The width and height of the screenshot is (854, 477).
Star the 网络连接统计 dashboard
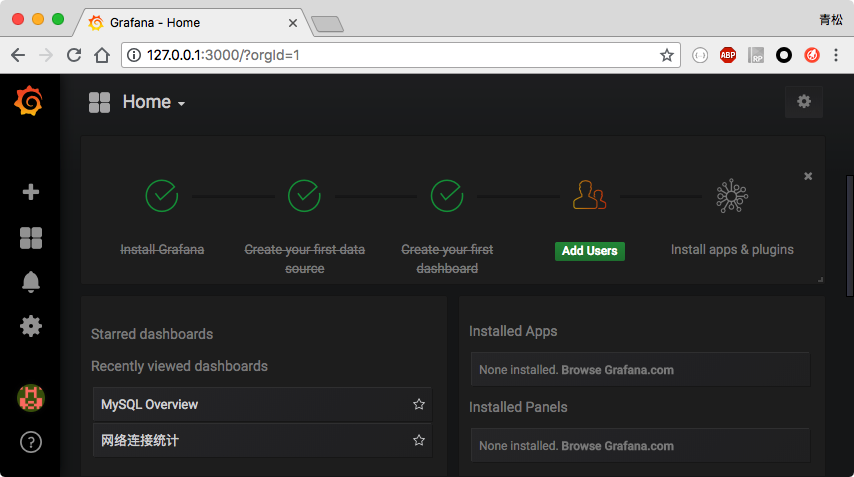coord(418,440)
